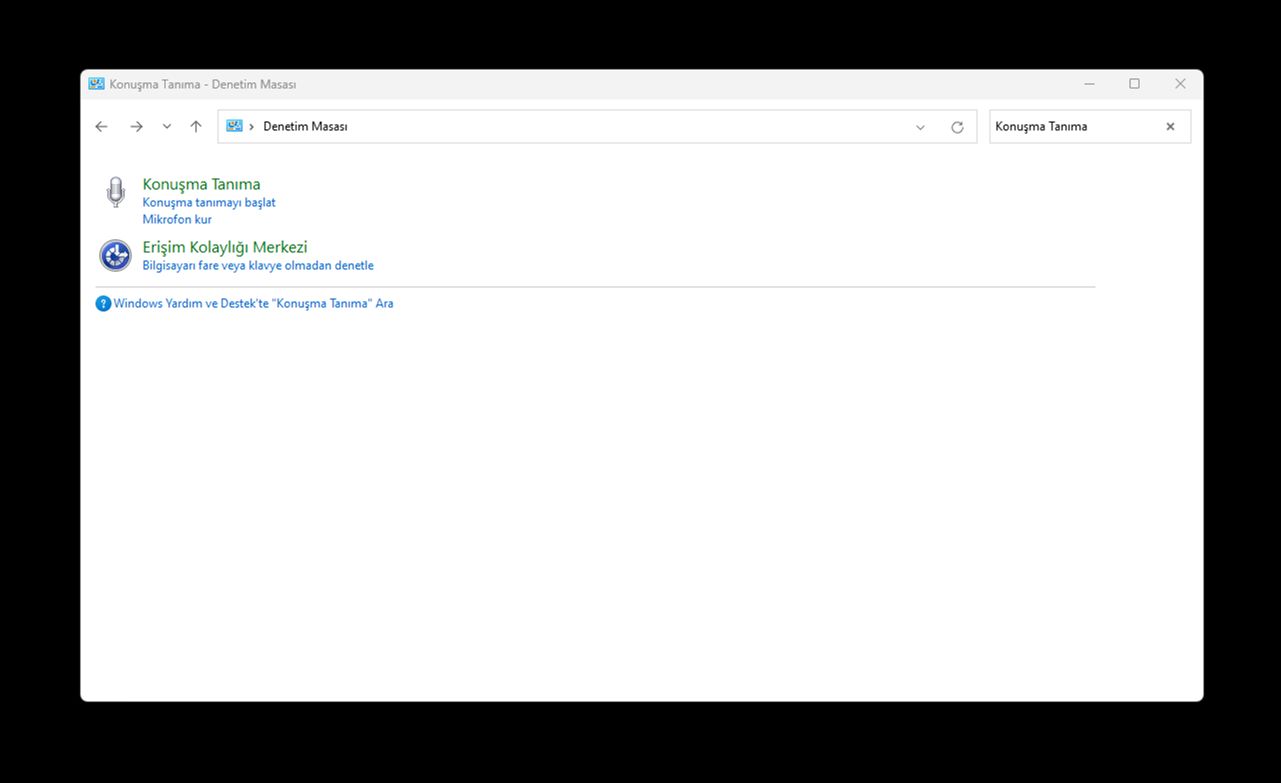Viewport: 1281px width, 783px height.
Task: Go back with the back arrow
Action: 101,127
